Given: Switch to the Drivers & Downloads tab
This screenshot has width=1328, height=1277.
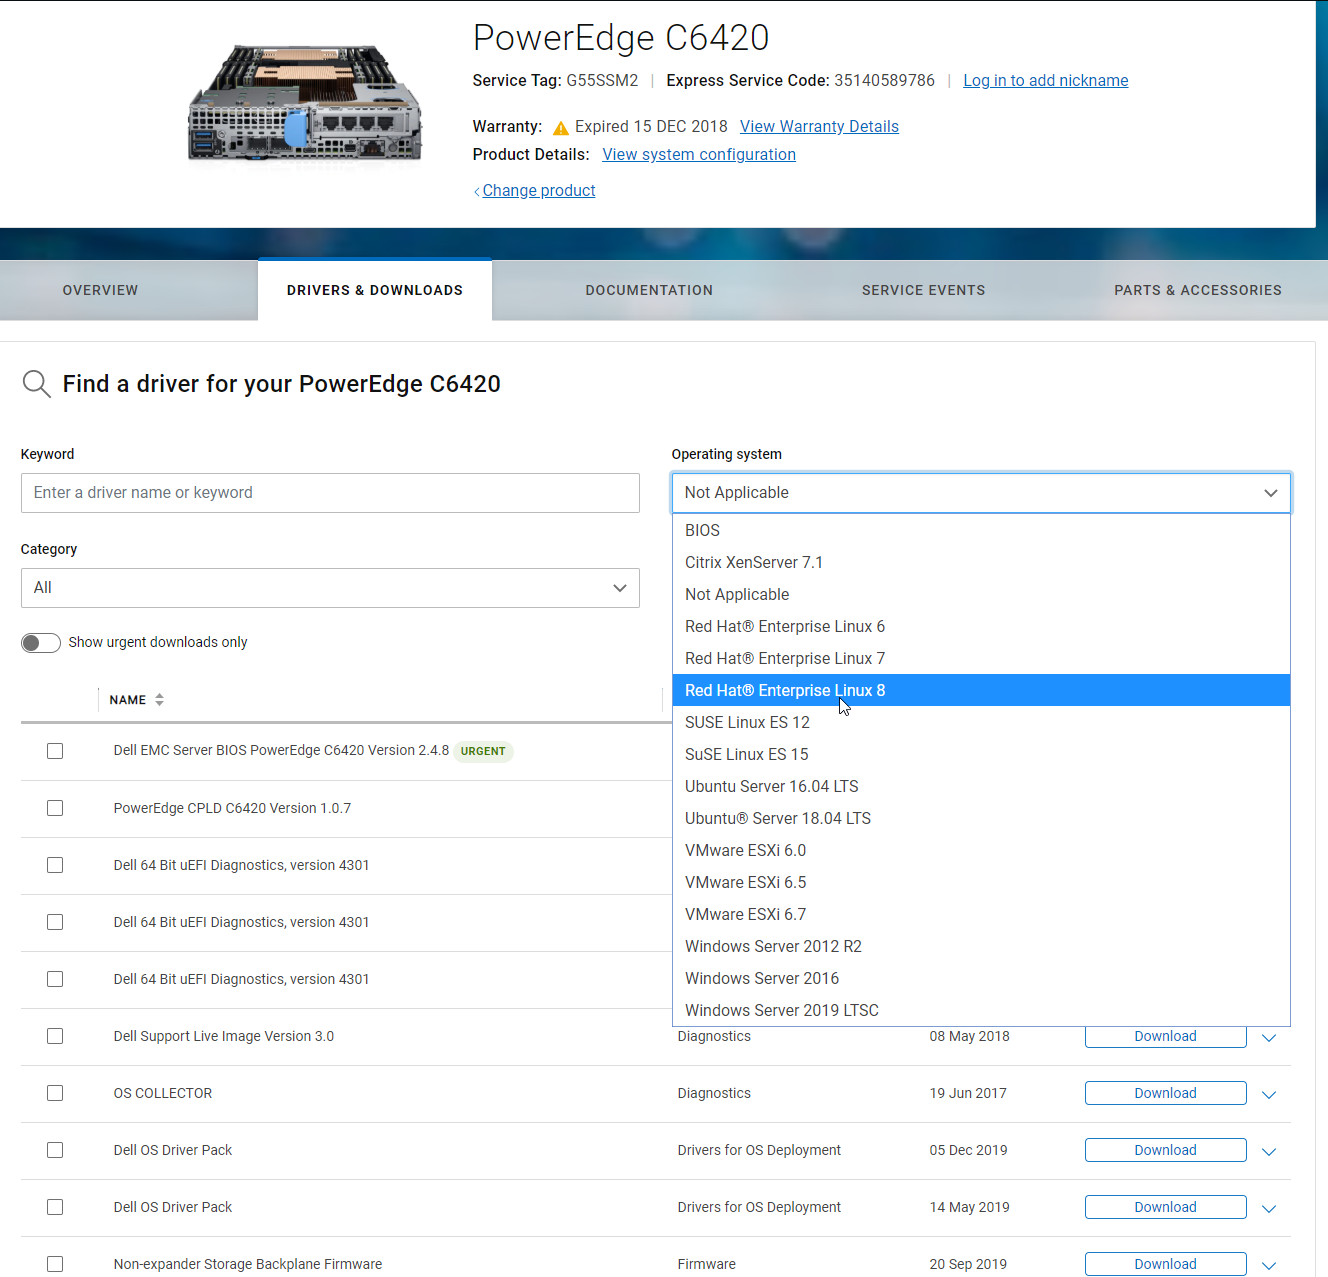Looking at the screenshot, I should 375,290.
